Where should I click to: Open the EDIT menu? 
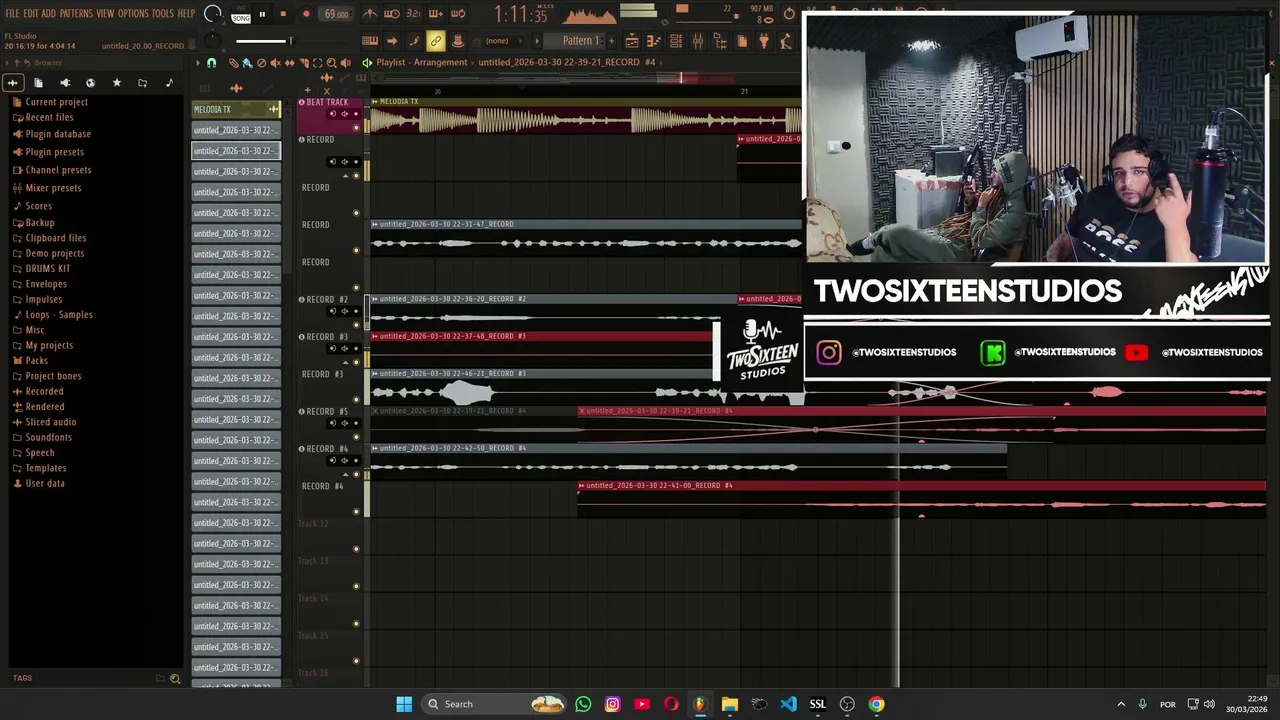[x=31, y=13]
